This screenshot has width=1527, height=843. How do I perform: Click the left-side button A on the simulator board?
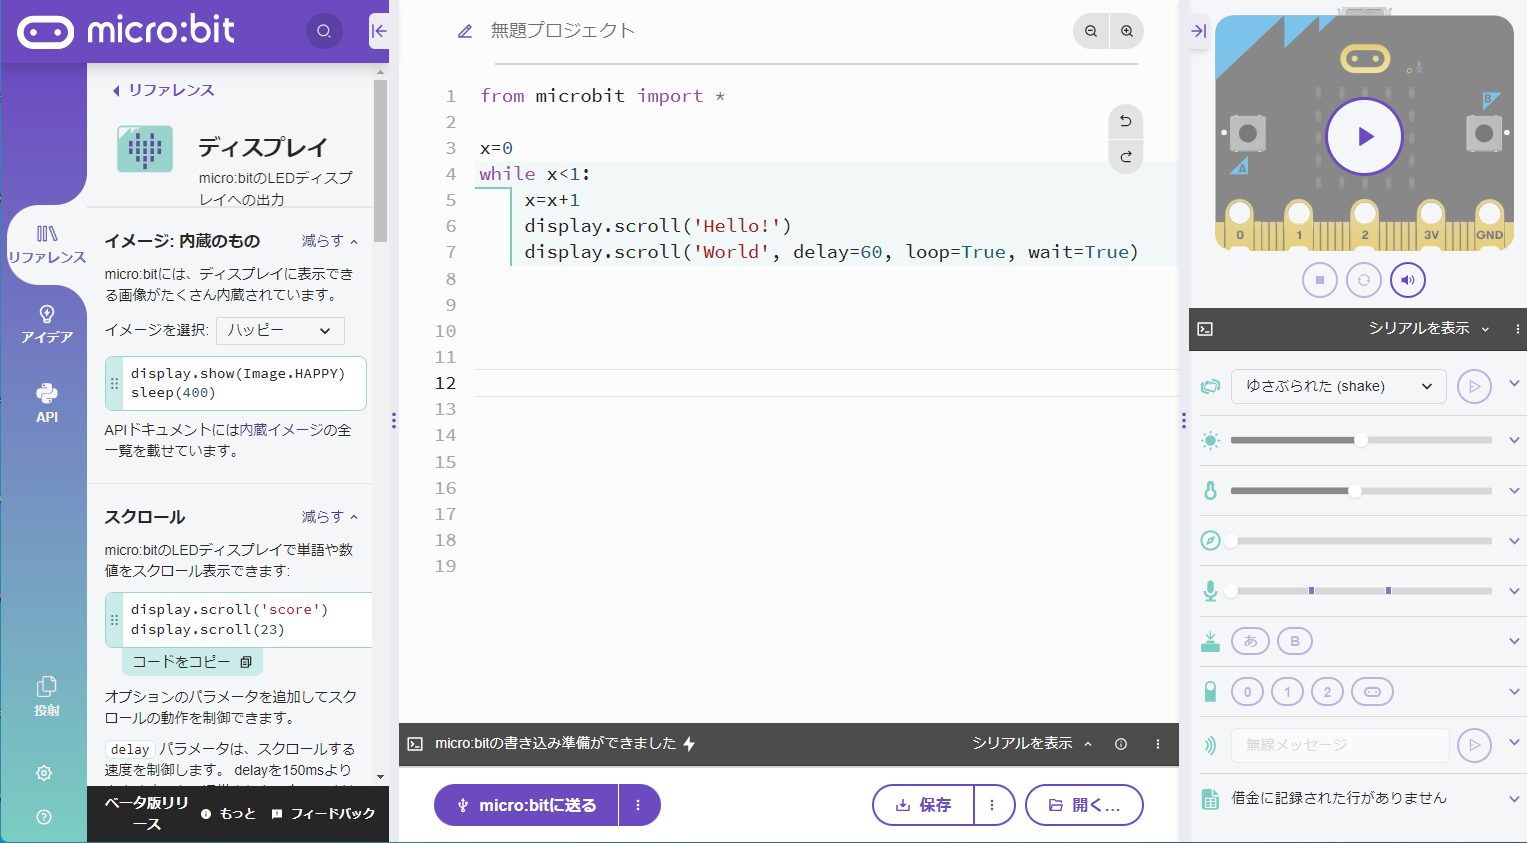pyautogui.click(x=1247, y=133)
